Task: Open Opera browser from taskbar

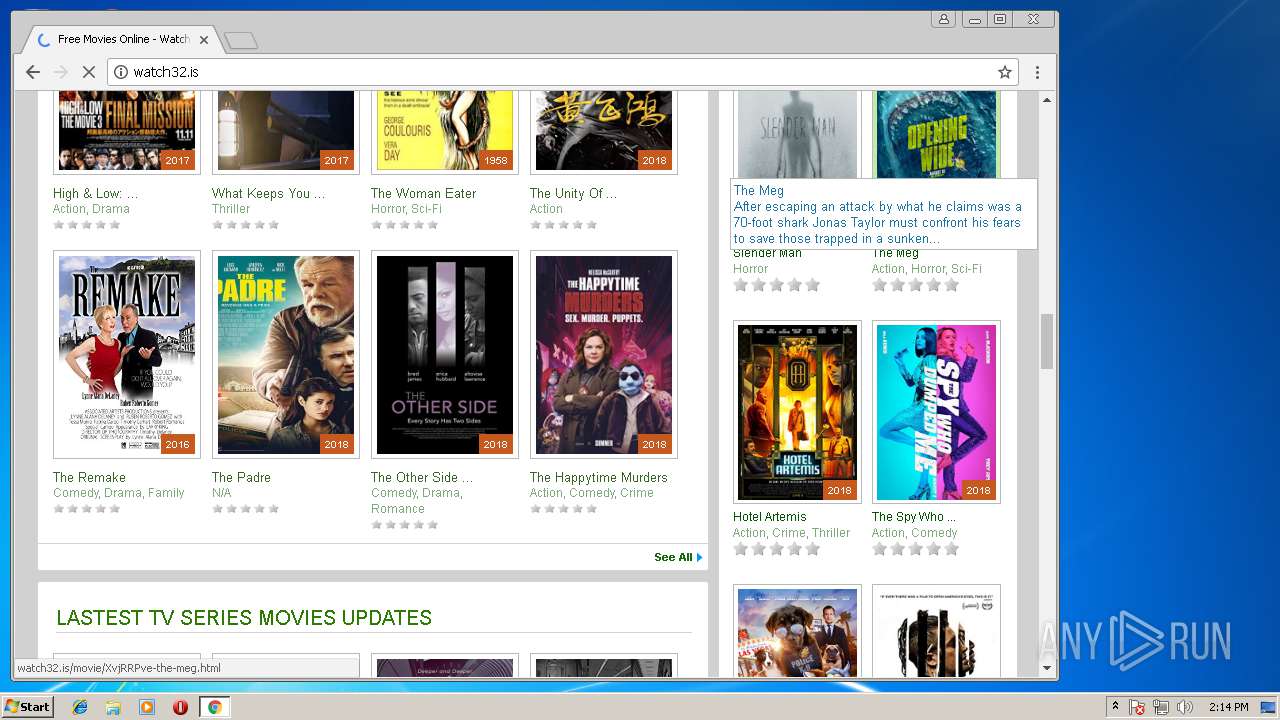Action: (x=180, y=707)
